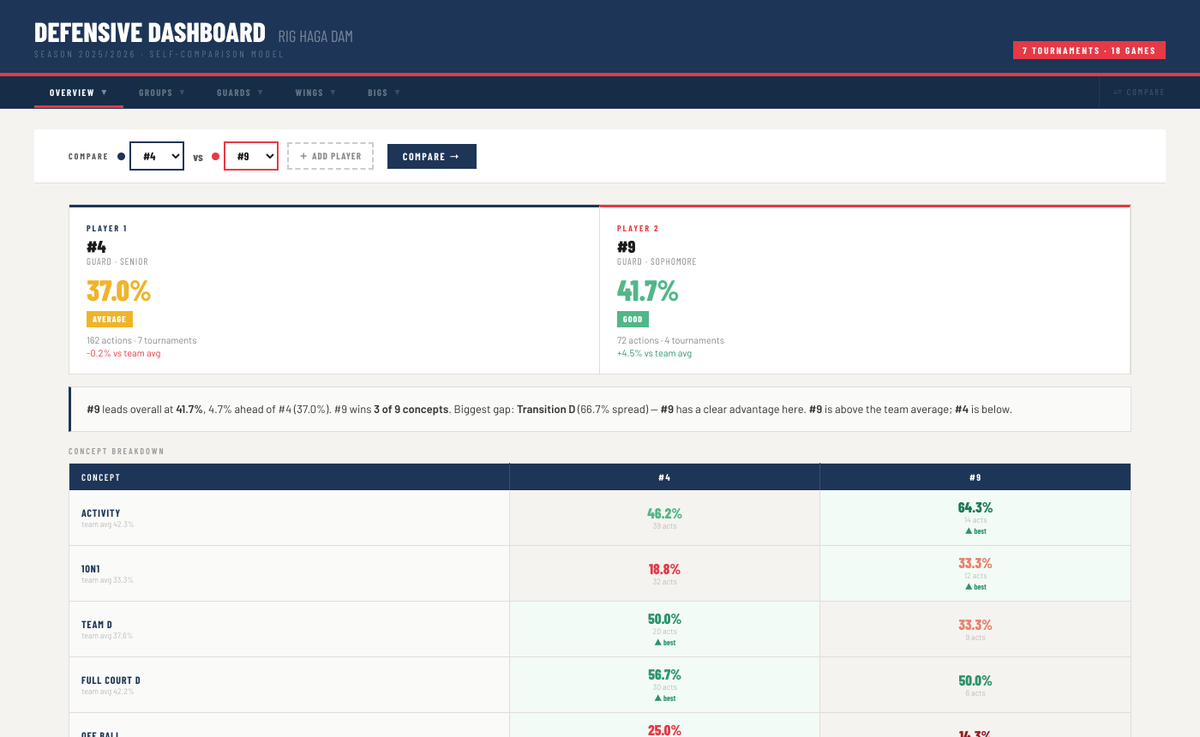Click the red dot beside #9 selector
Screen dimensions: 1200x737
click(x=215, y=156)
